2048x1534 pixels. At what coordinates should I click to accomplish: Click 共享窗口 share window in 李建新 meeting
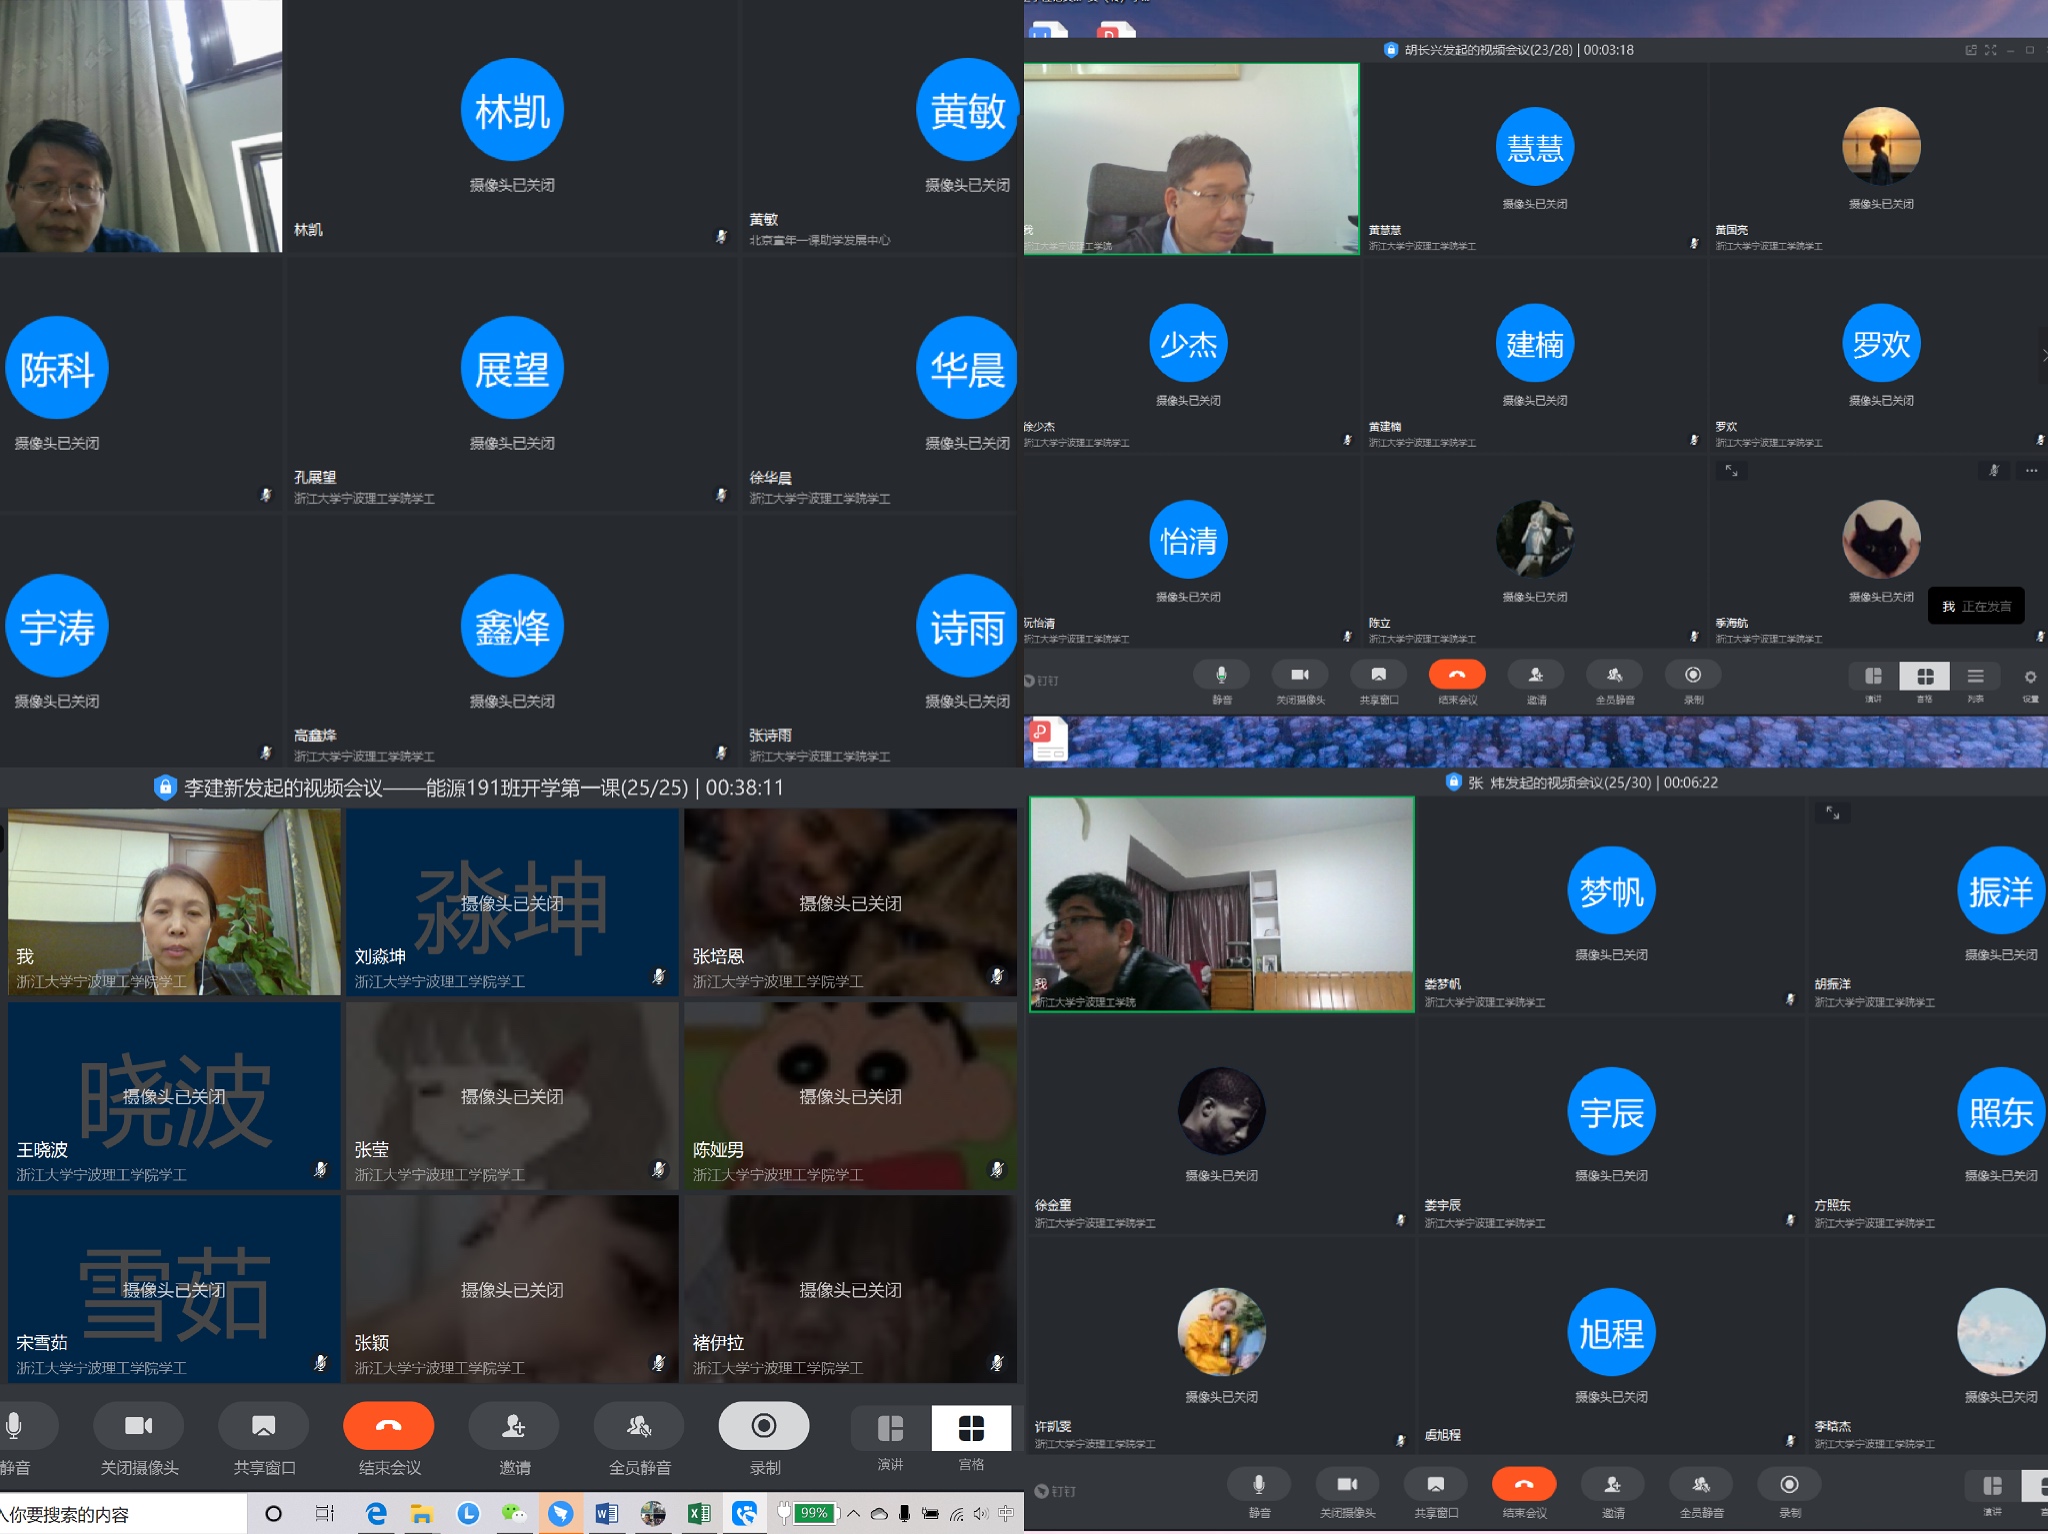tap(264, 1426)
